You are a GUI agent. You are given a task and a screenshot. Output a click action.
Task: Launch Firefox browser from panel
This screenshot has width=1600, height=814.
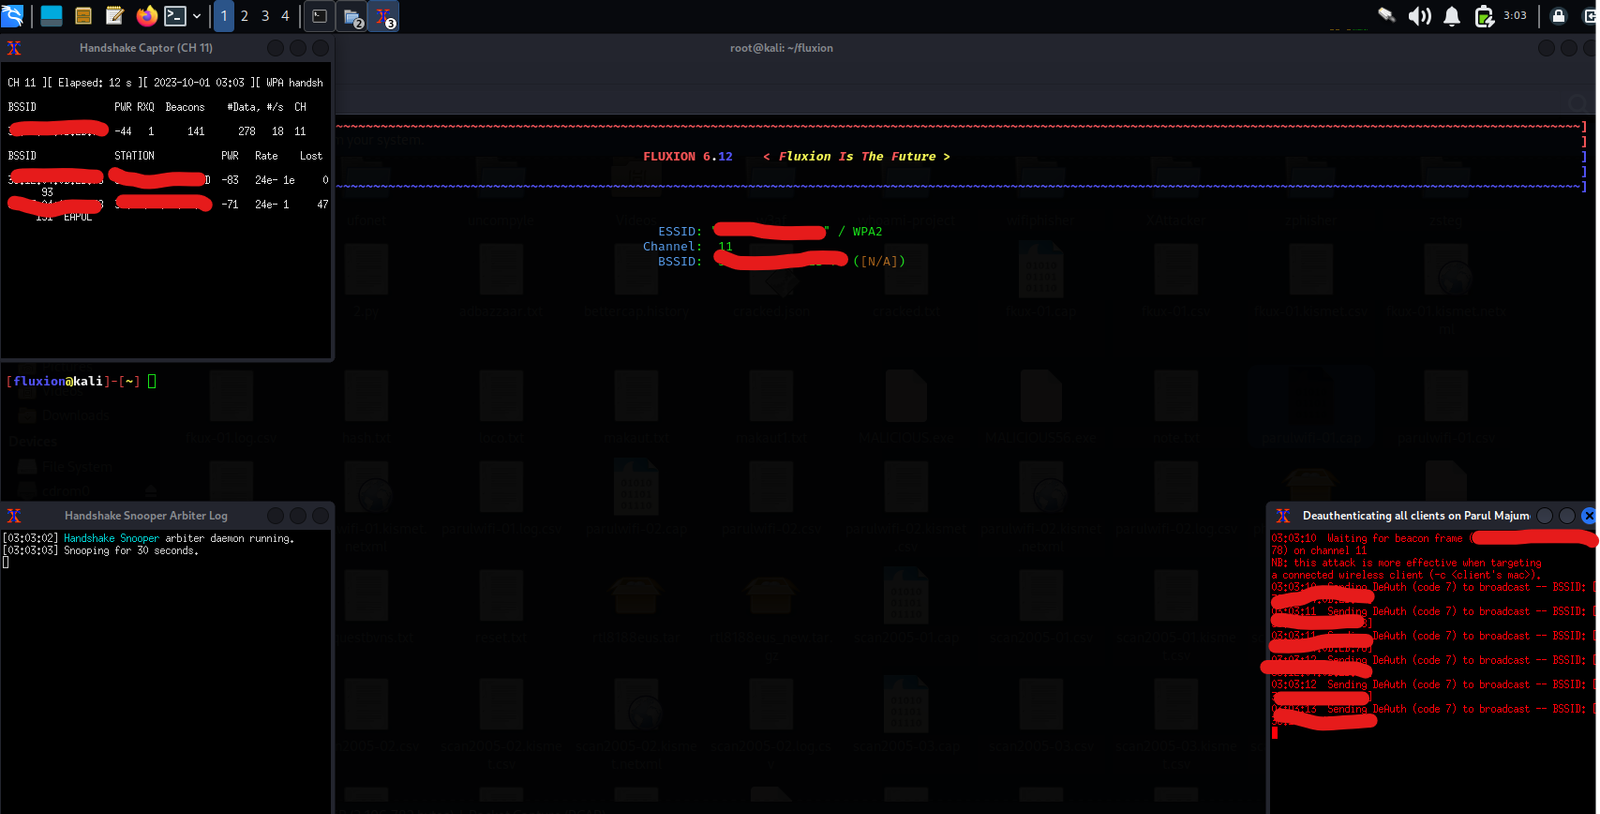point(147,16)
